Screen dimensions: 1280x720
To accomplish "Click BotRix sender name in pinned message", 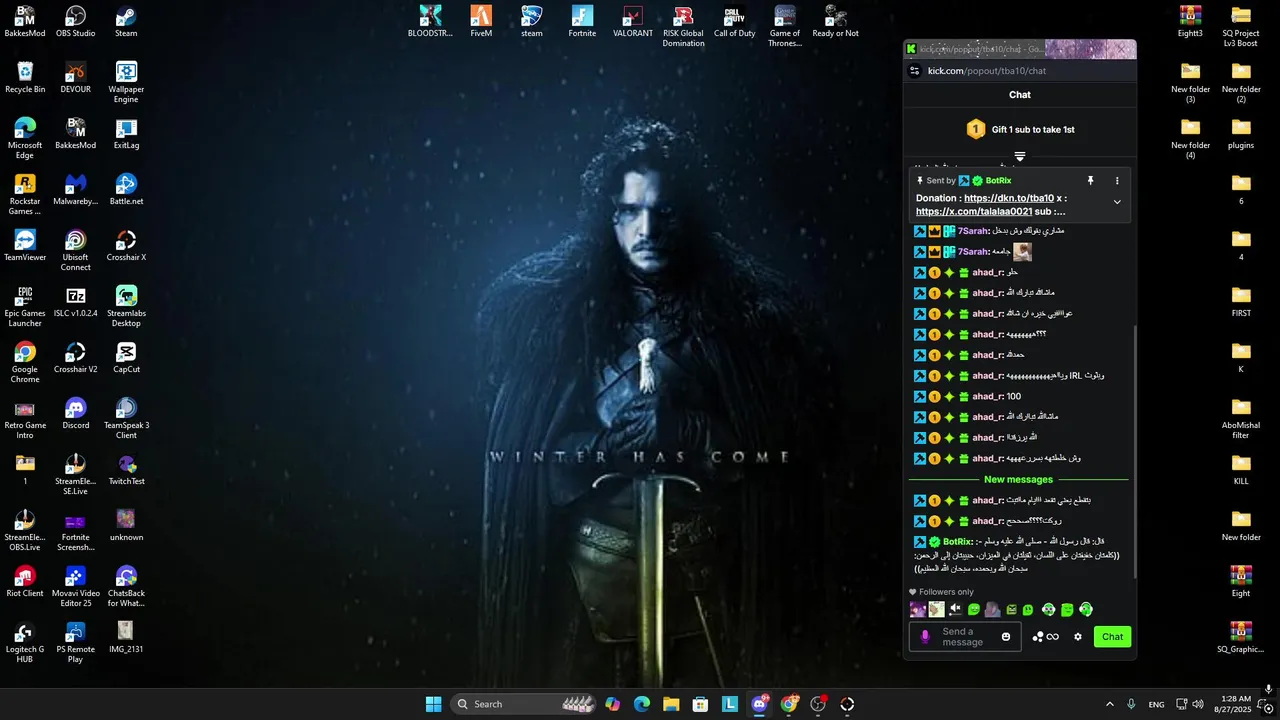I will (x=998, y=181).
